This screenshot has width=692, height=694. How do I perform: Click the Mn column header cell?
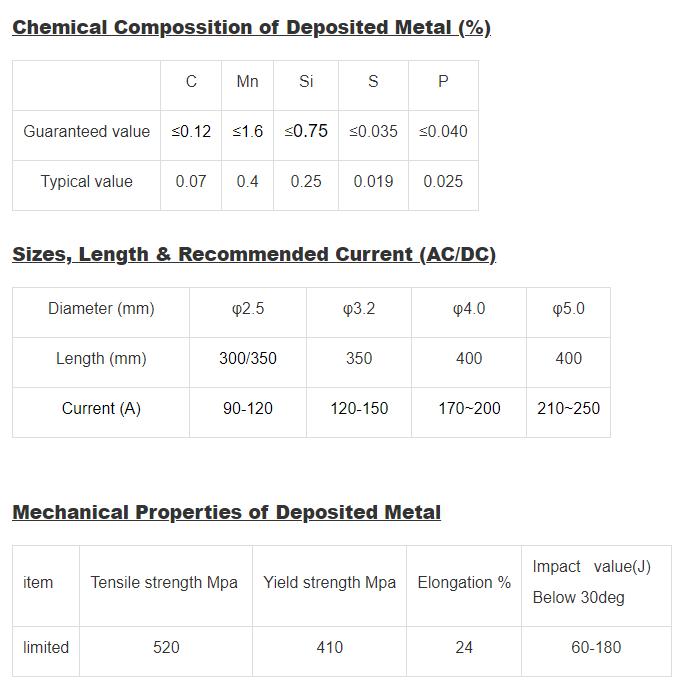coord(247,82)
